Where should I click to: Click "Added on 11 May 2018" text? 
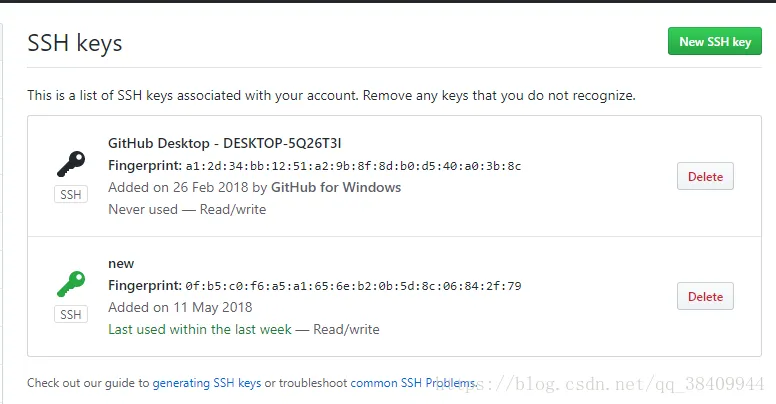(x=180, y=307)
